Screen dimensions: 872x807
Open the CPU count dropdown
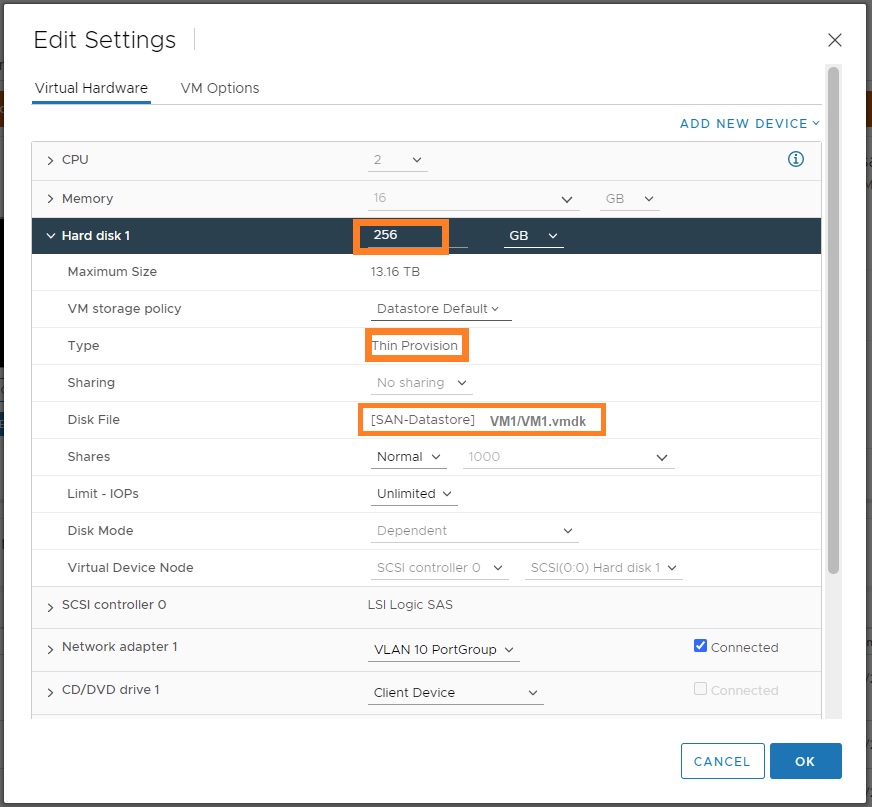tap(398, 160)
